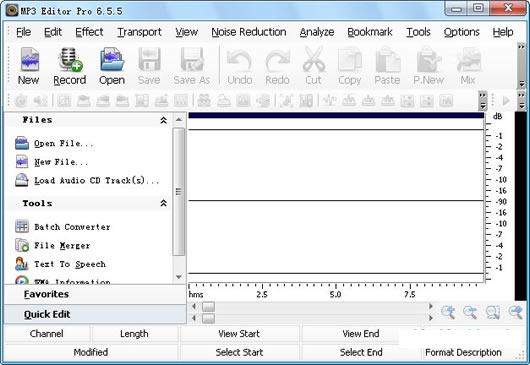Image resolution: width=530 pixels, height=365 pixels.
Task: Collapse the Tools section chevron
Action: [164, 203]
